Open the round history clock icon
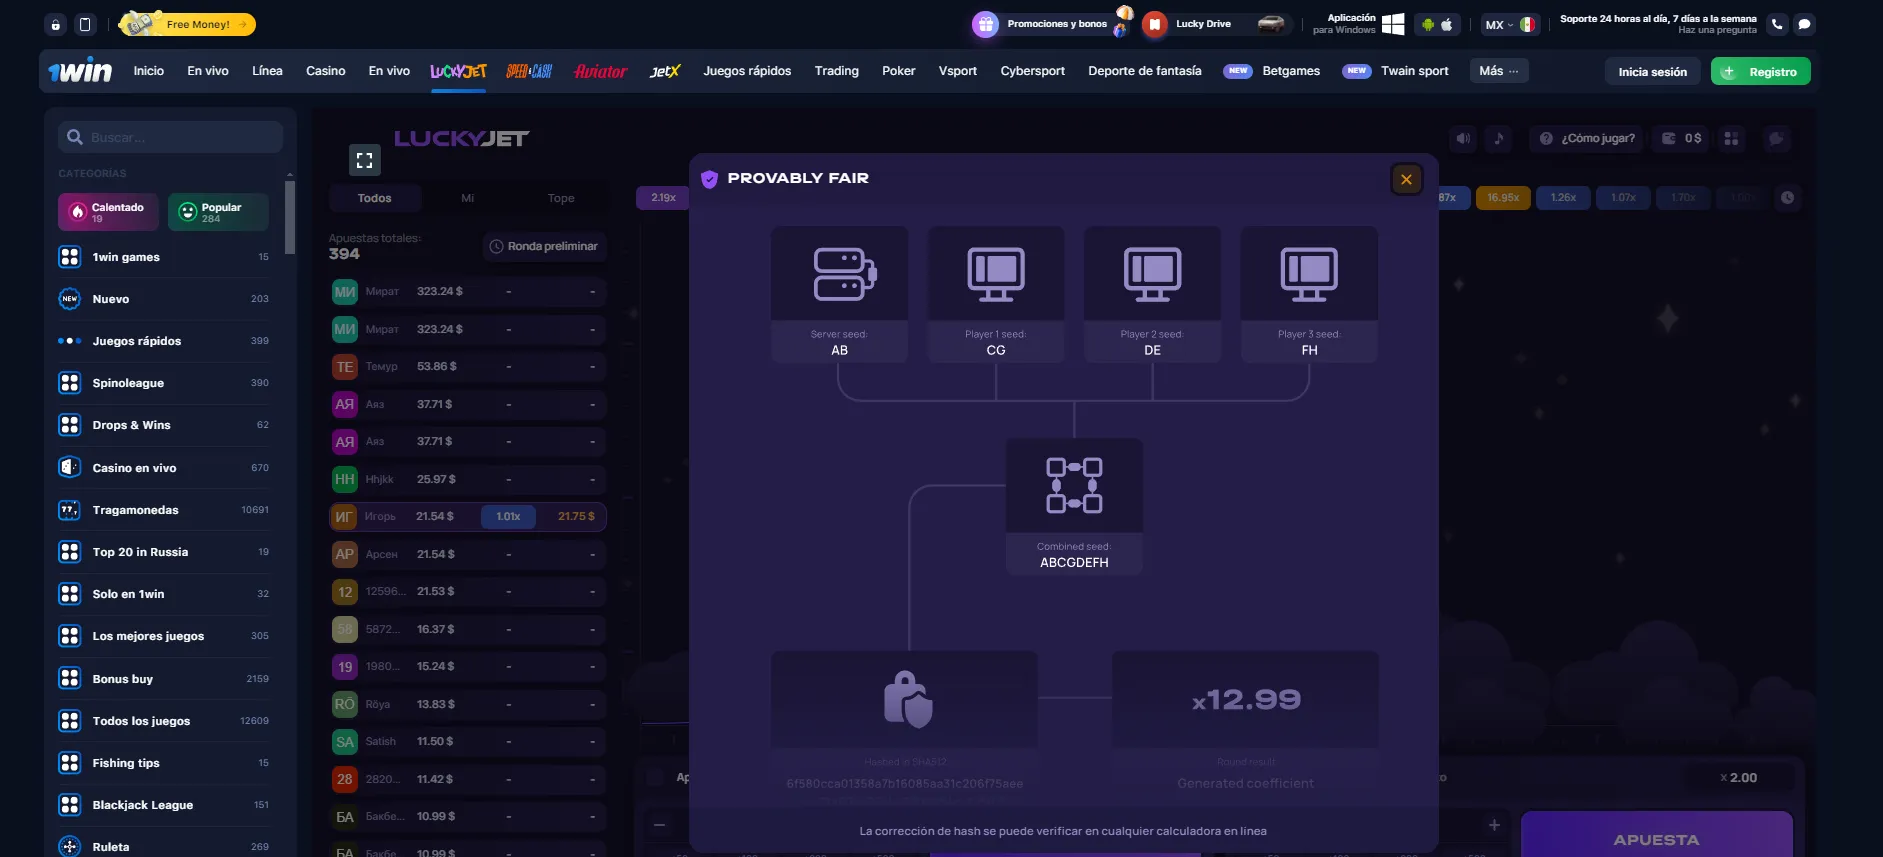The image size is (1883, 857). point(1787,198)
